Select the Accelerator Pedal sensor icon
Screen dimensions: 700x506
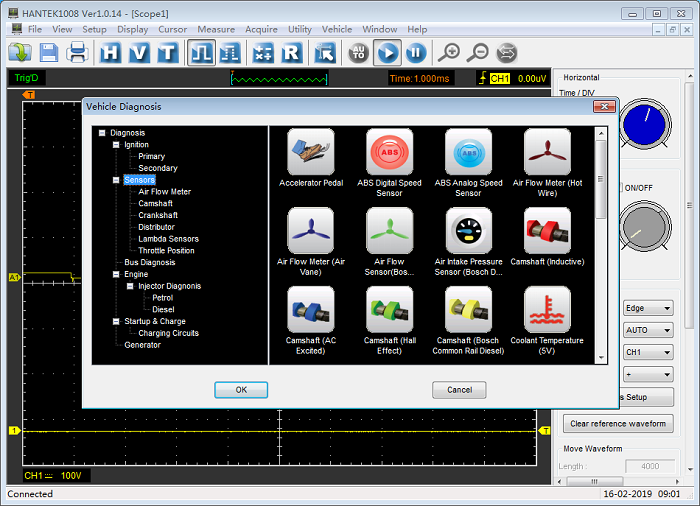(311, 153)
